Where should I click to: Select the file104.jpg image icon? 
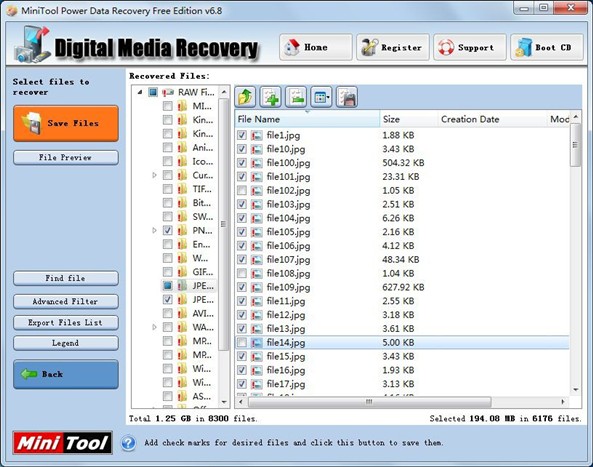(x=257, y=218)
